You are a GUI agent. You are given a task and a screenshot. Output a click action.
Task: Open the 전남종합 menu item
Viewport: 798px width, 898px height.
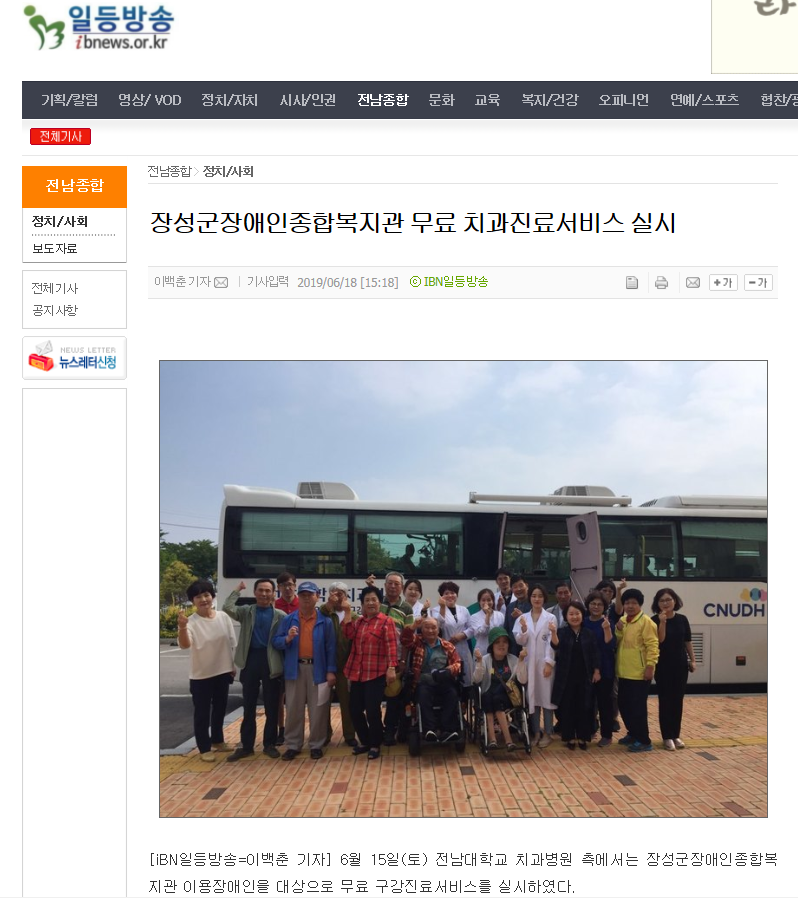pyautogui.click(x=383, y=100)
